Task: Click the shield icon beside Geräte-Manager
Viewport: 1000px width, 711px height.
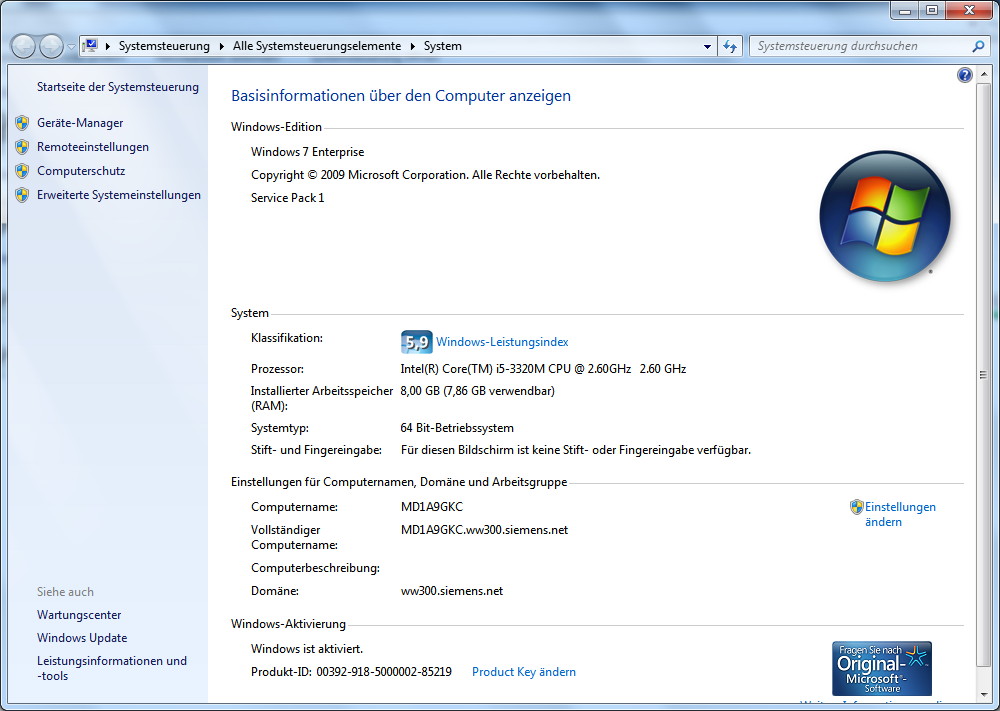Action: [22, 123]
